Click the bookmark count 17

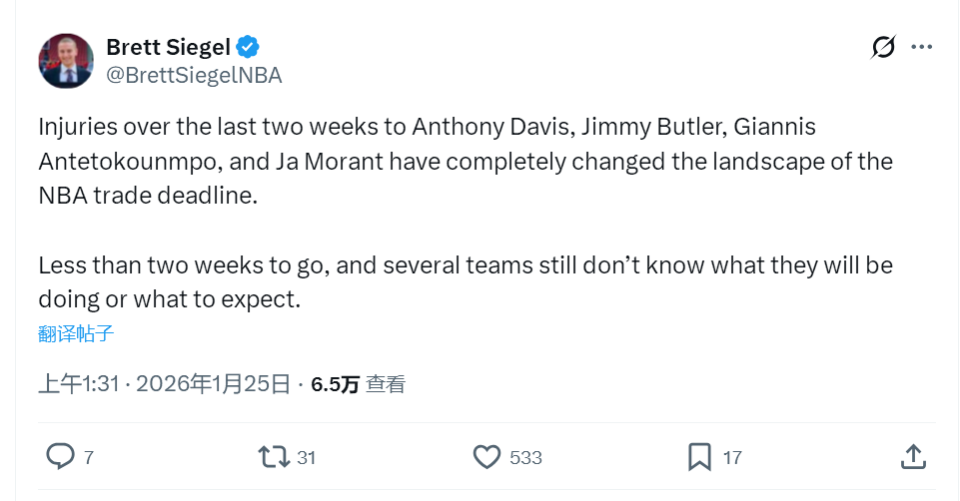[x=732, y=458]
